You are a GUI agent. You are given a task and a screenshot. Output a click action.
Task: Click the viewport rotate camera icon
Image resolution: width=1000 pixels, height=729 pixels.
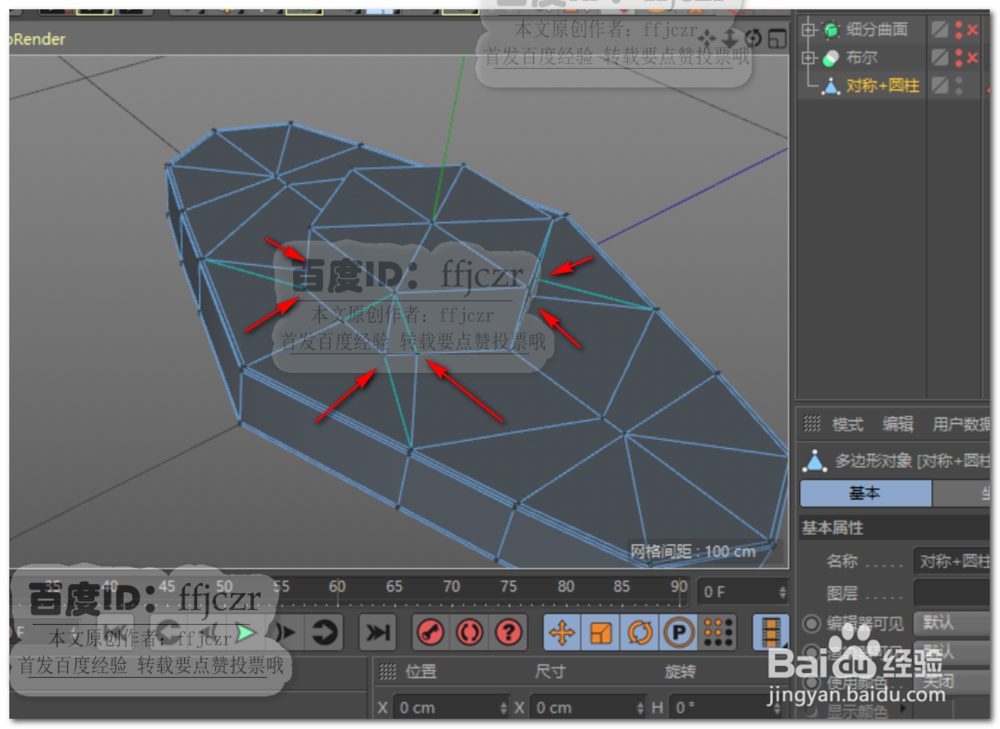tap(753, 39)
